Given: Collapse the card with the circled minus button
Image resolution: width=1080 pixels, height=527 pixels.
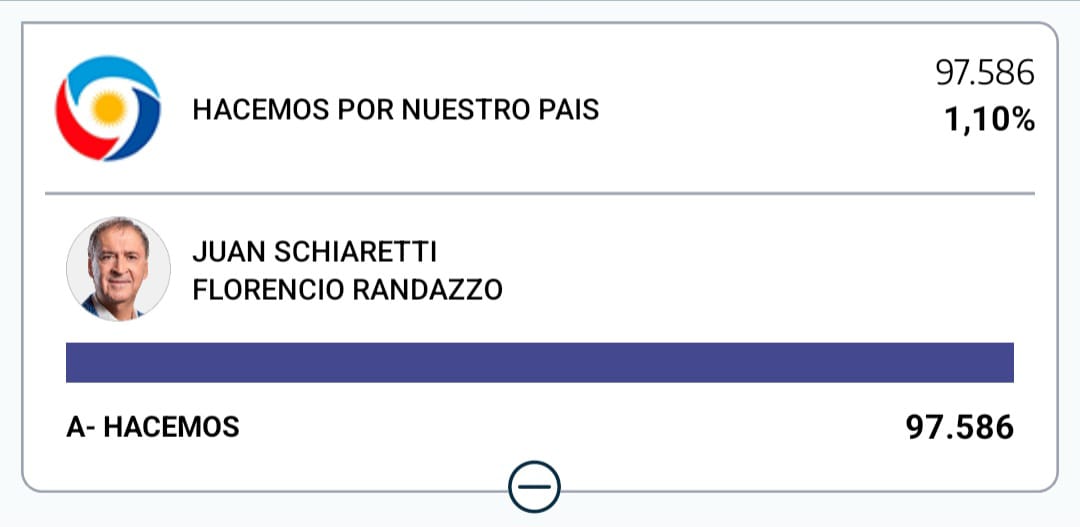Looking at the screenshot, I should (x=534, y=488).
